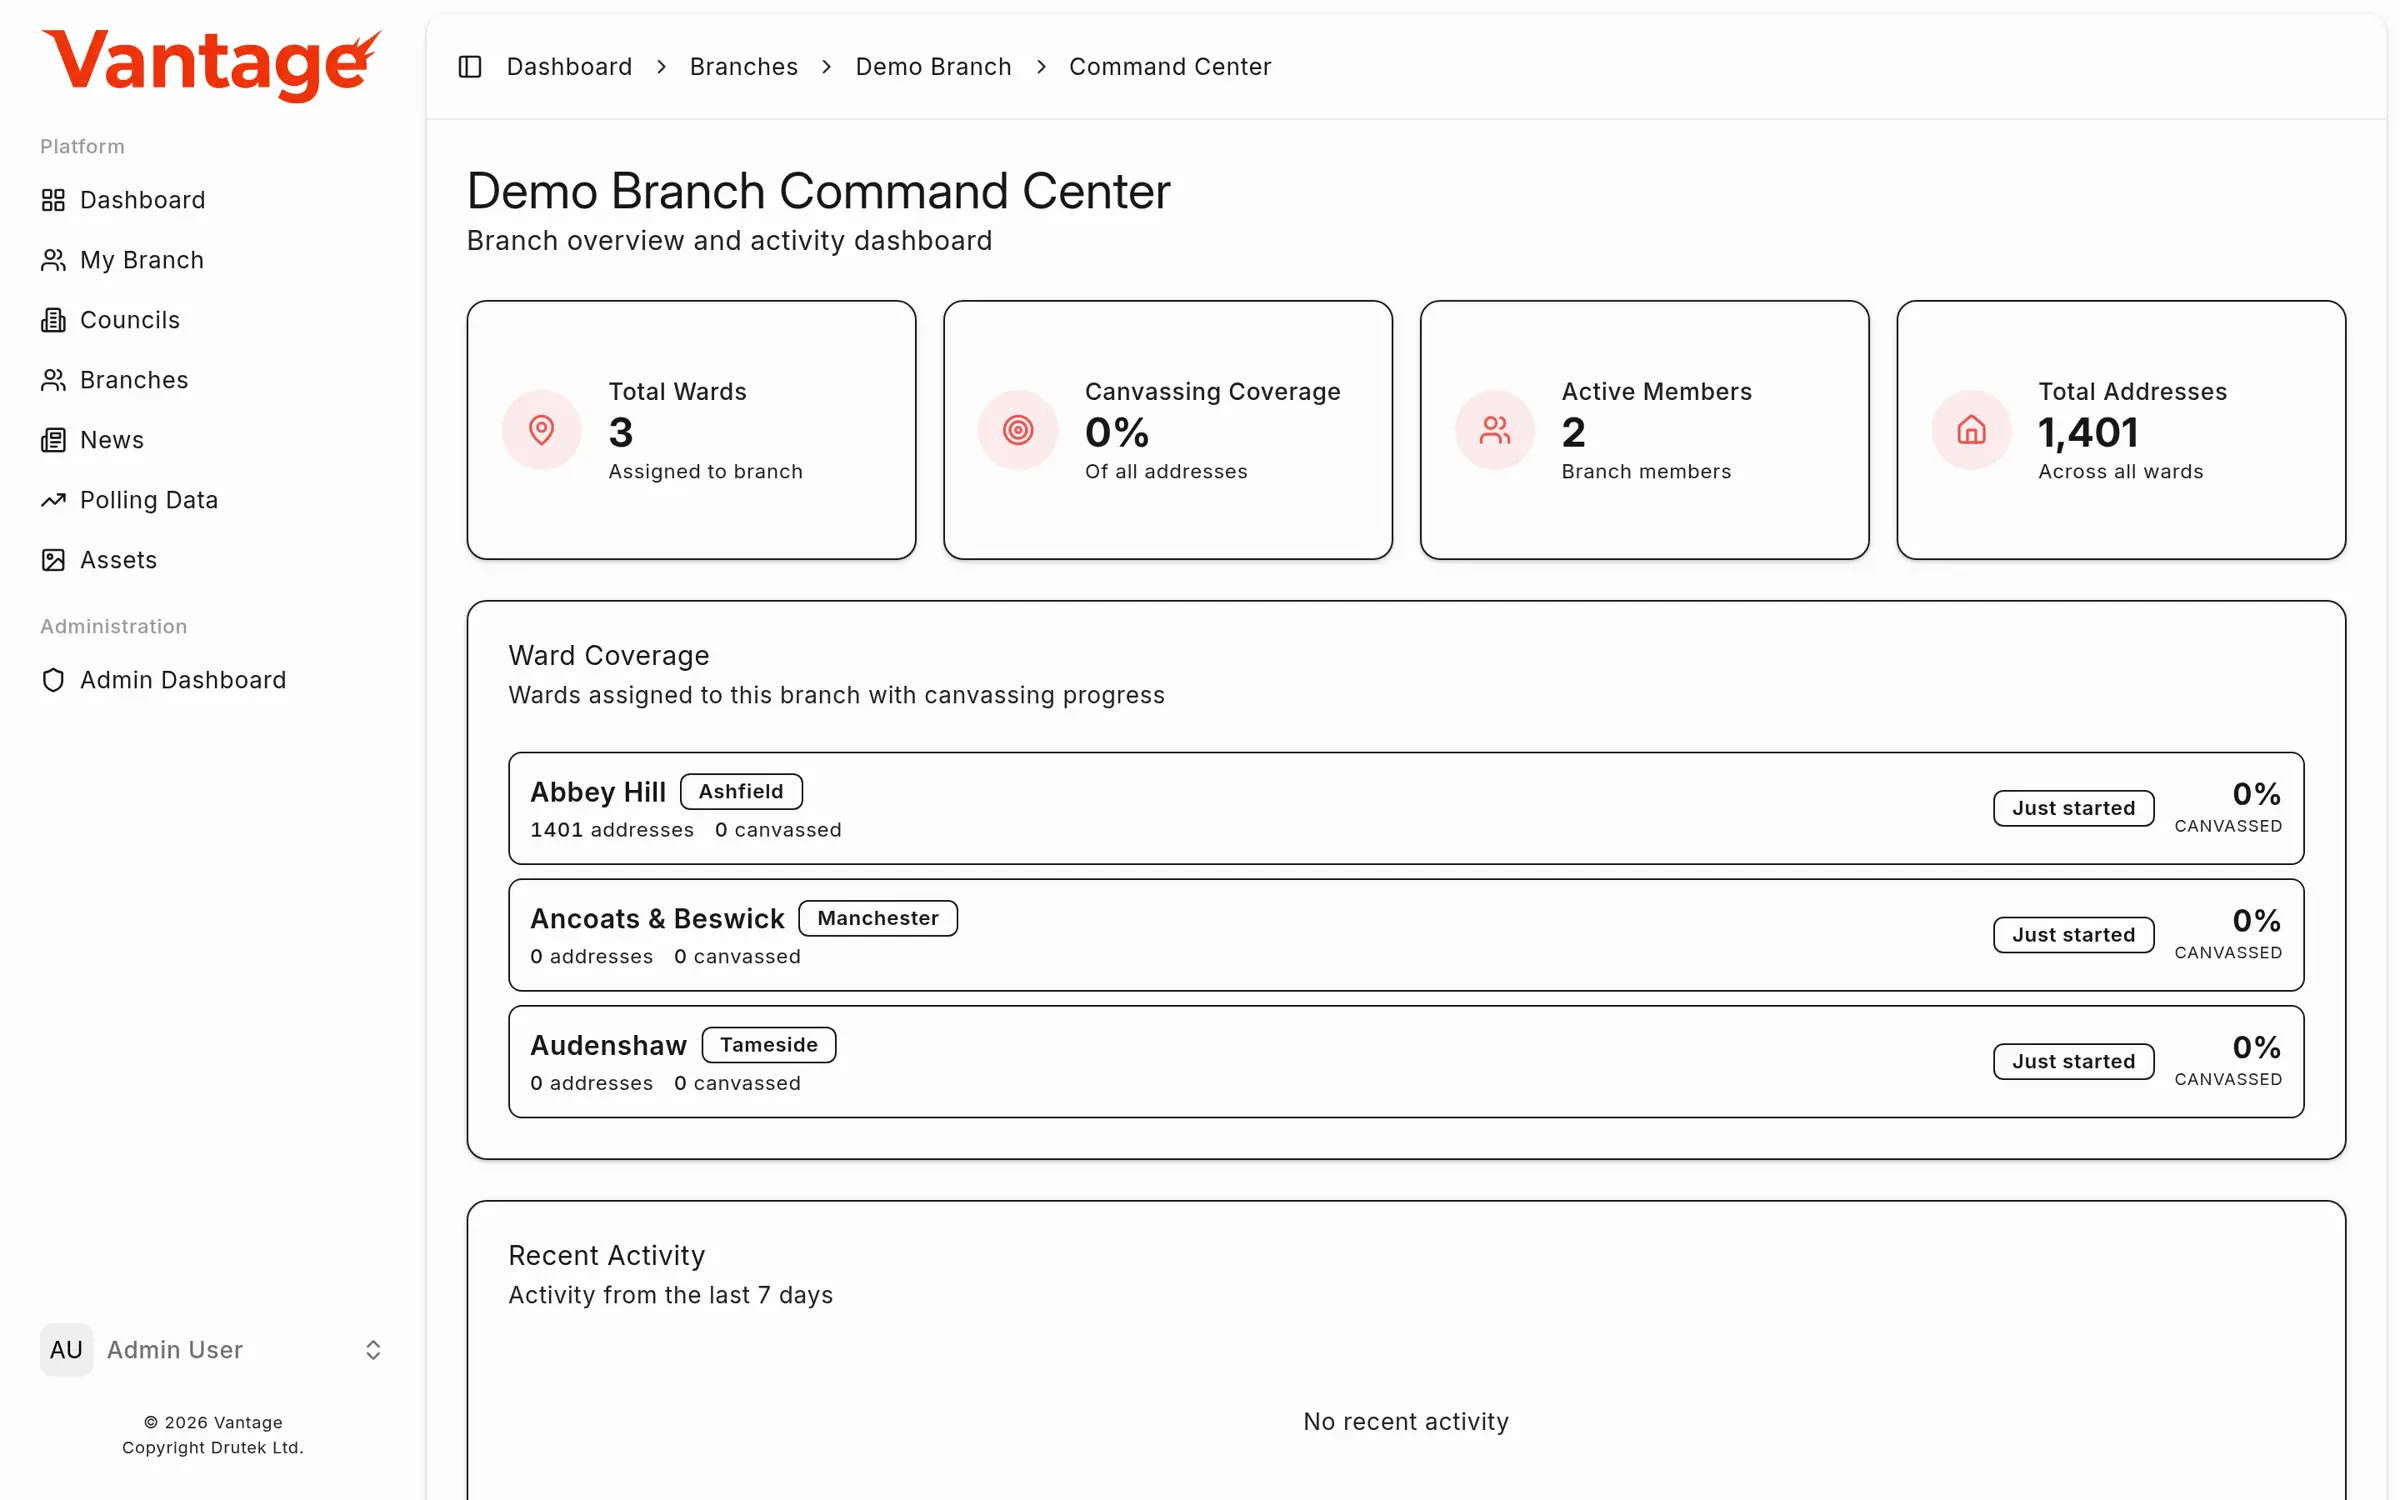Click the Councils building icon
Screen dimensions: 2400x1500
(53, 320)
